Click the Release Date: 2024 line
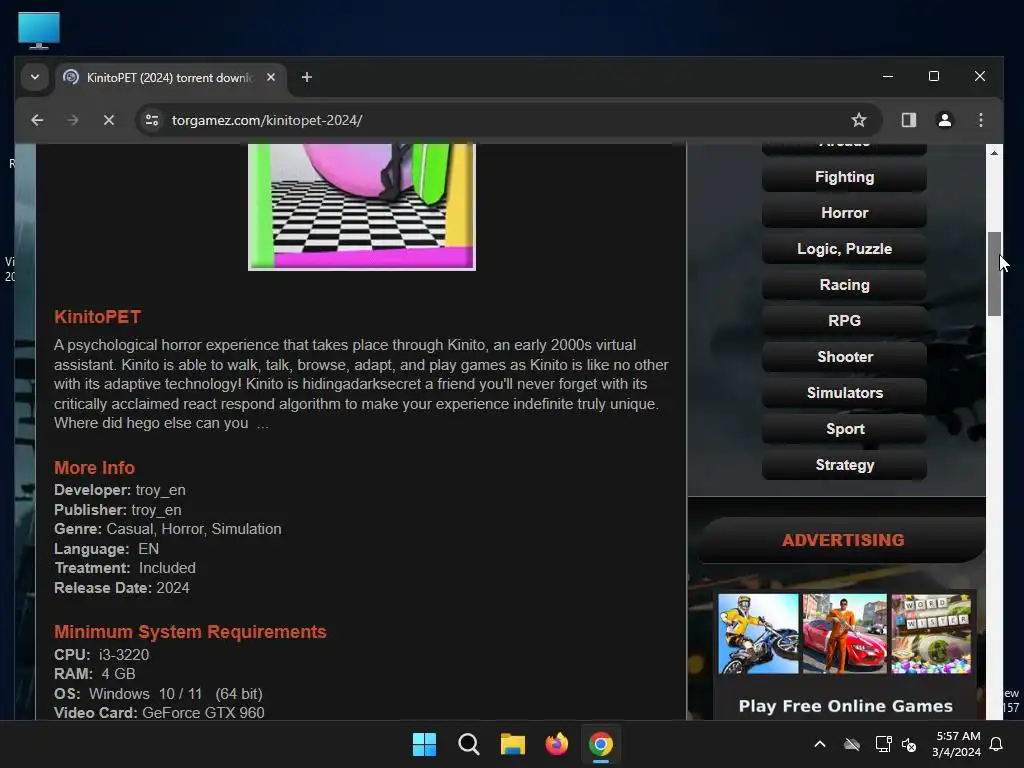 [121, 588]
